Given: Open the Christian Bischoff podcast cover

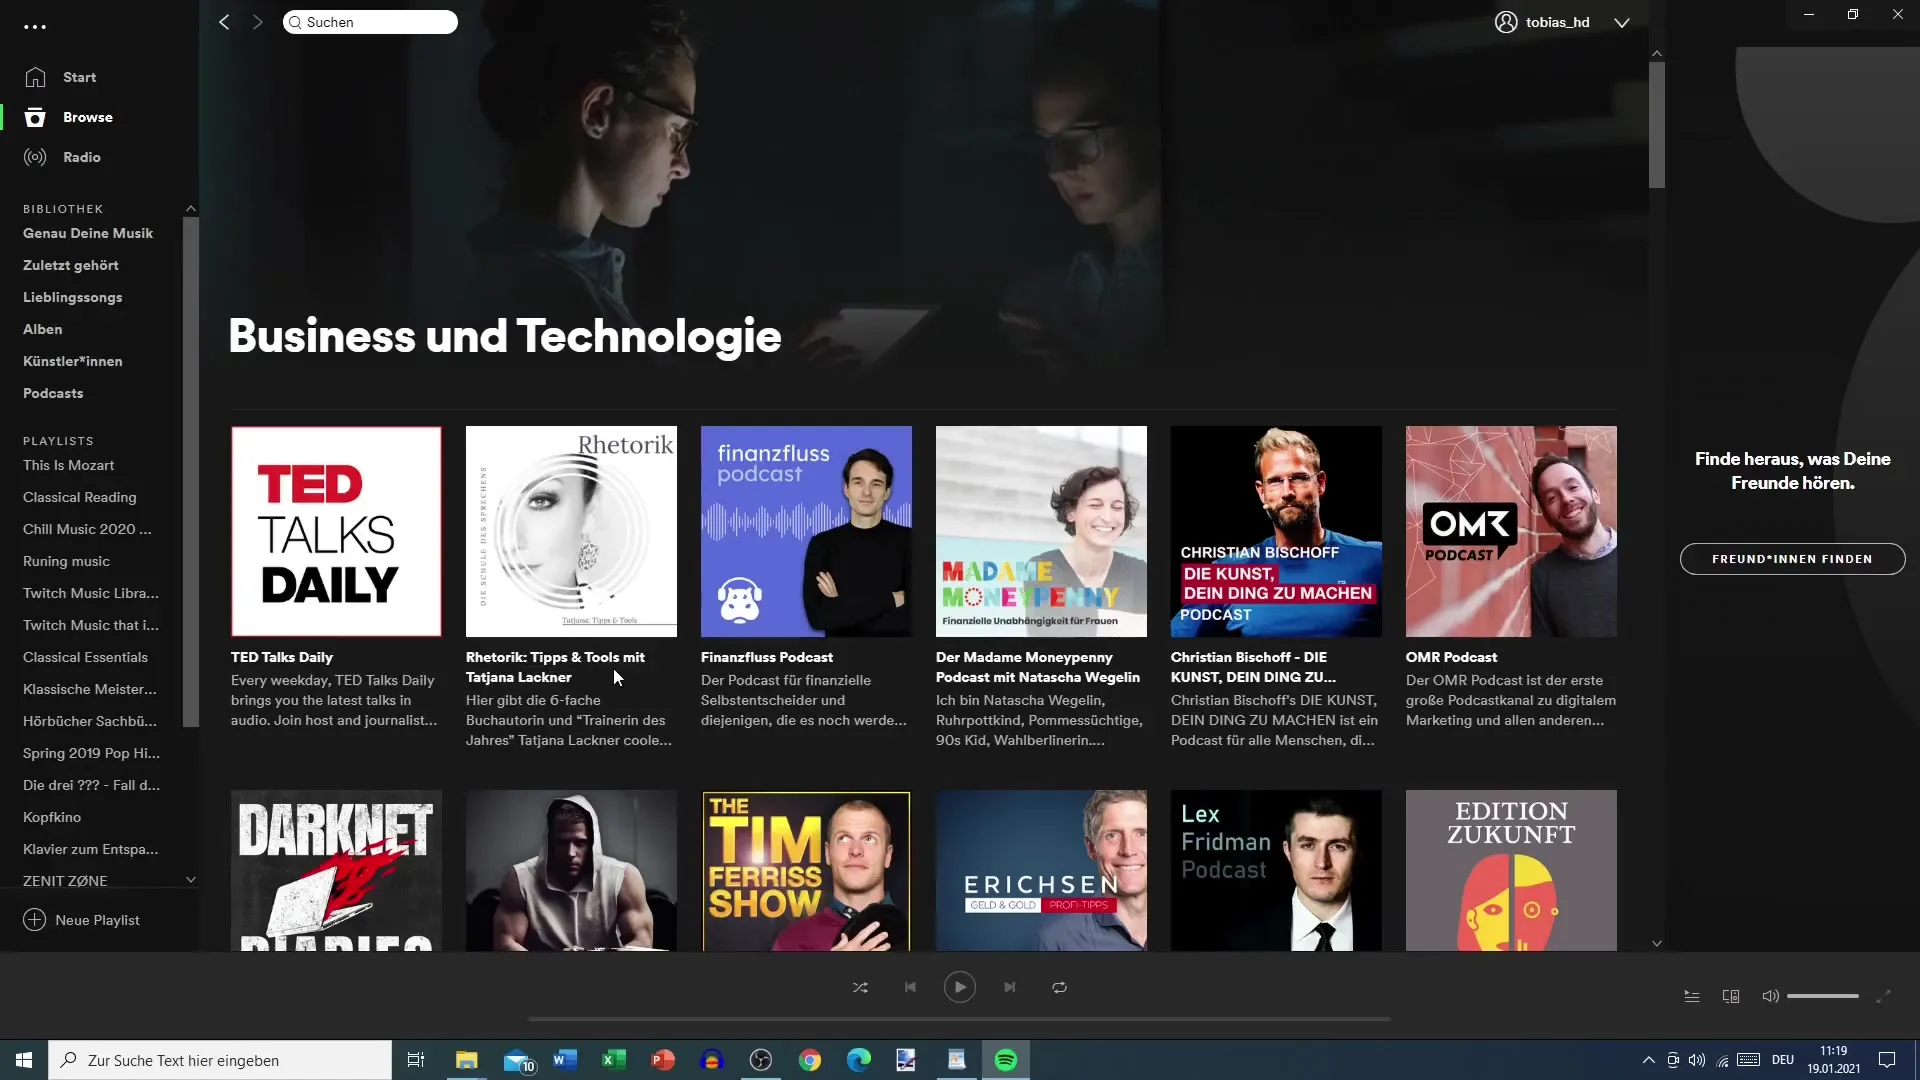Looking at the screenshot, I should pos(1276,531).
